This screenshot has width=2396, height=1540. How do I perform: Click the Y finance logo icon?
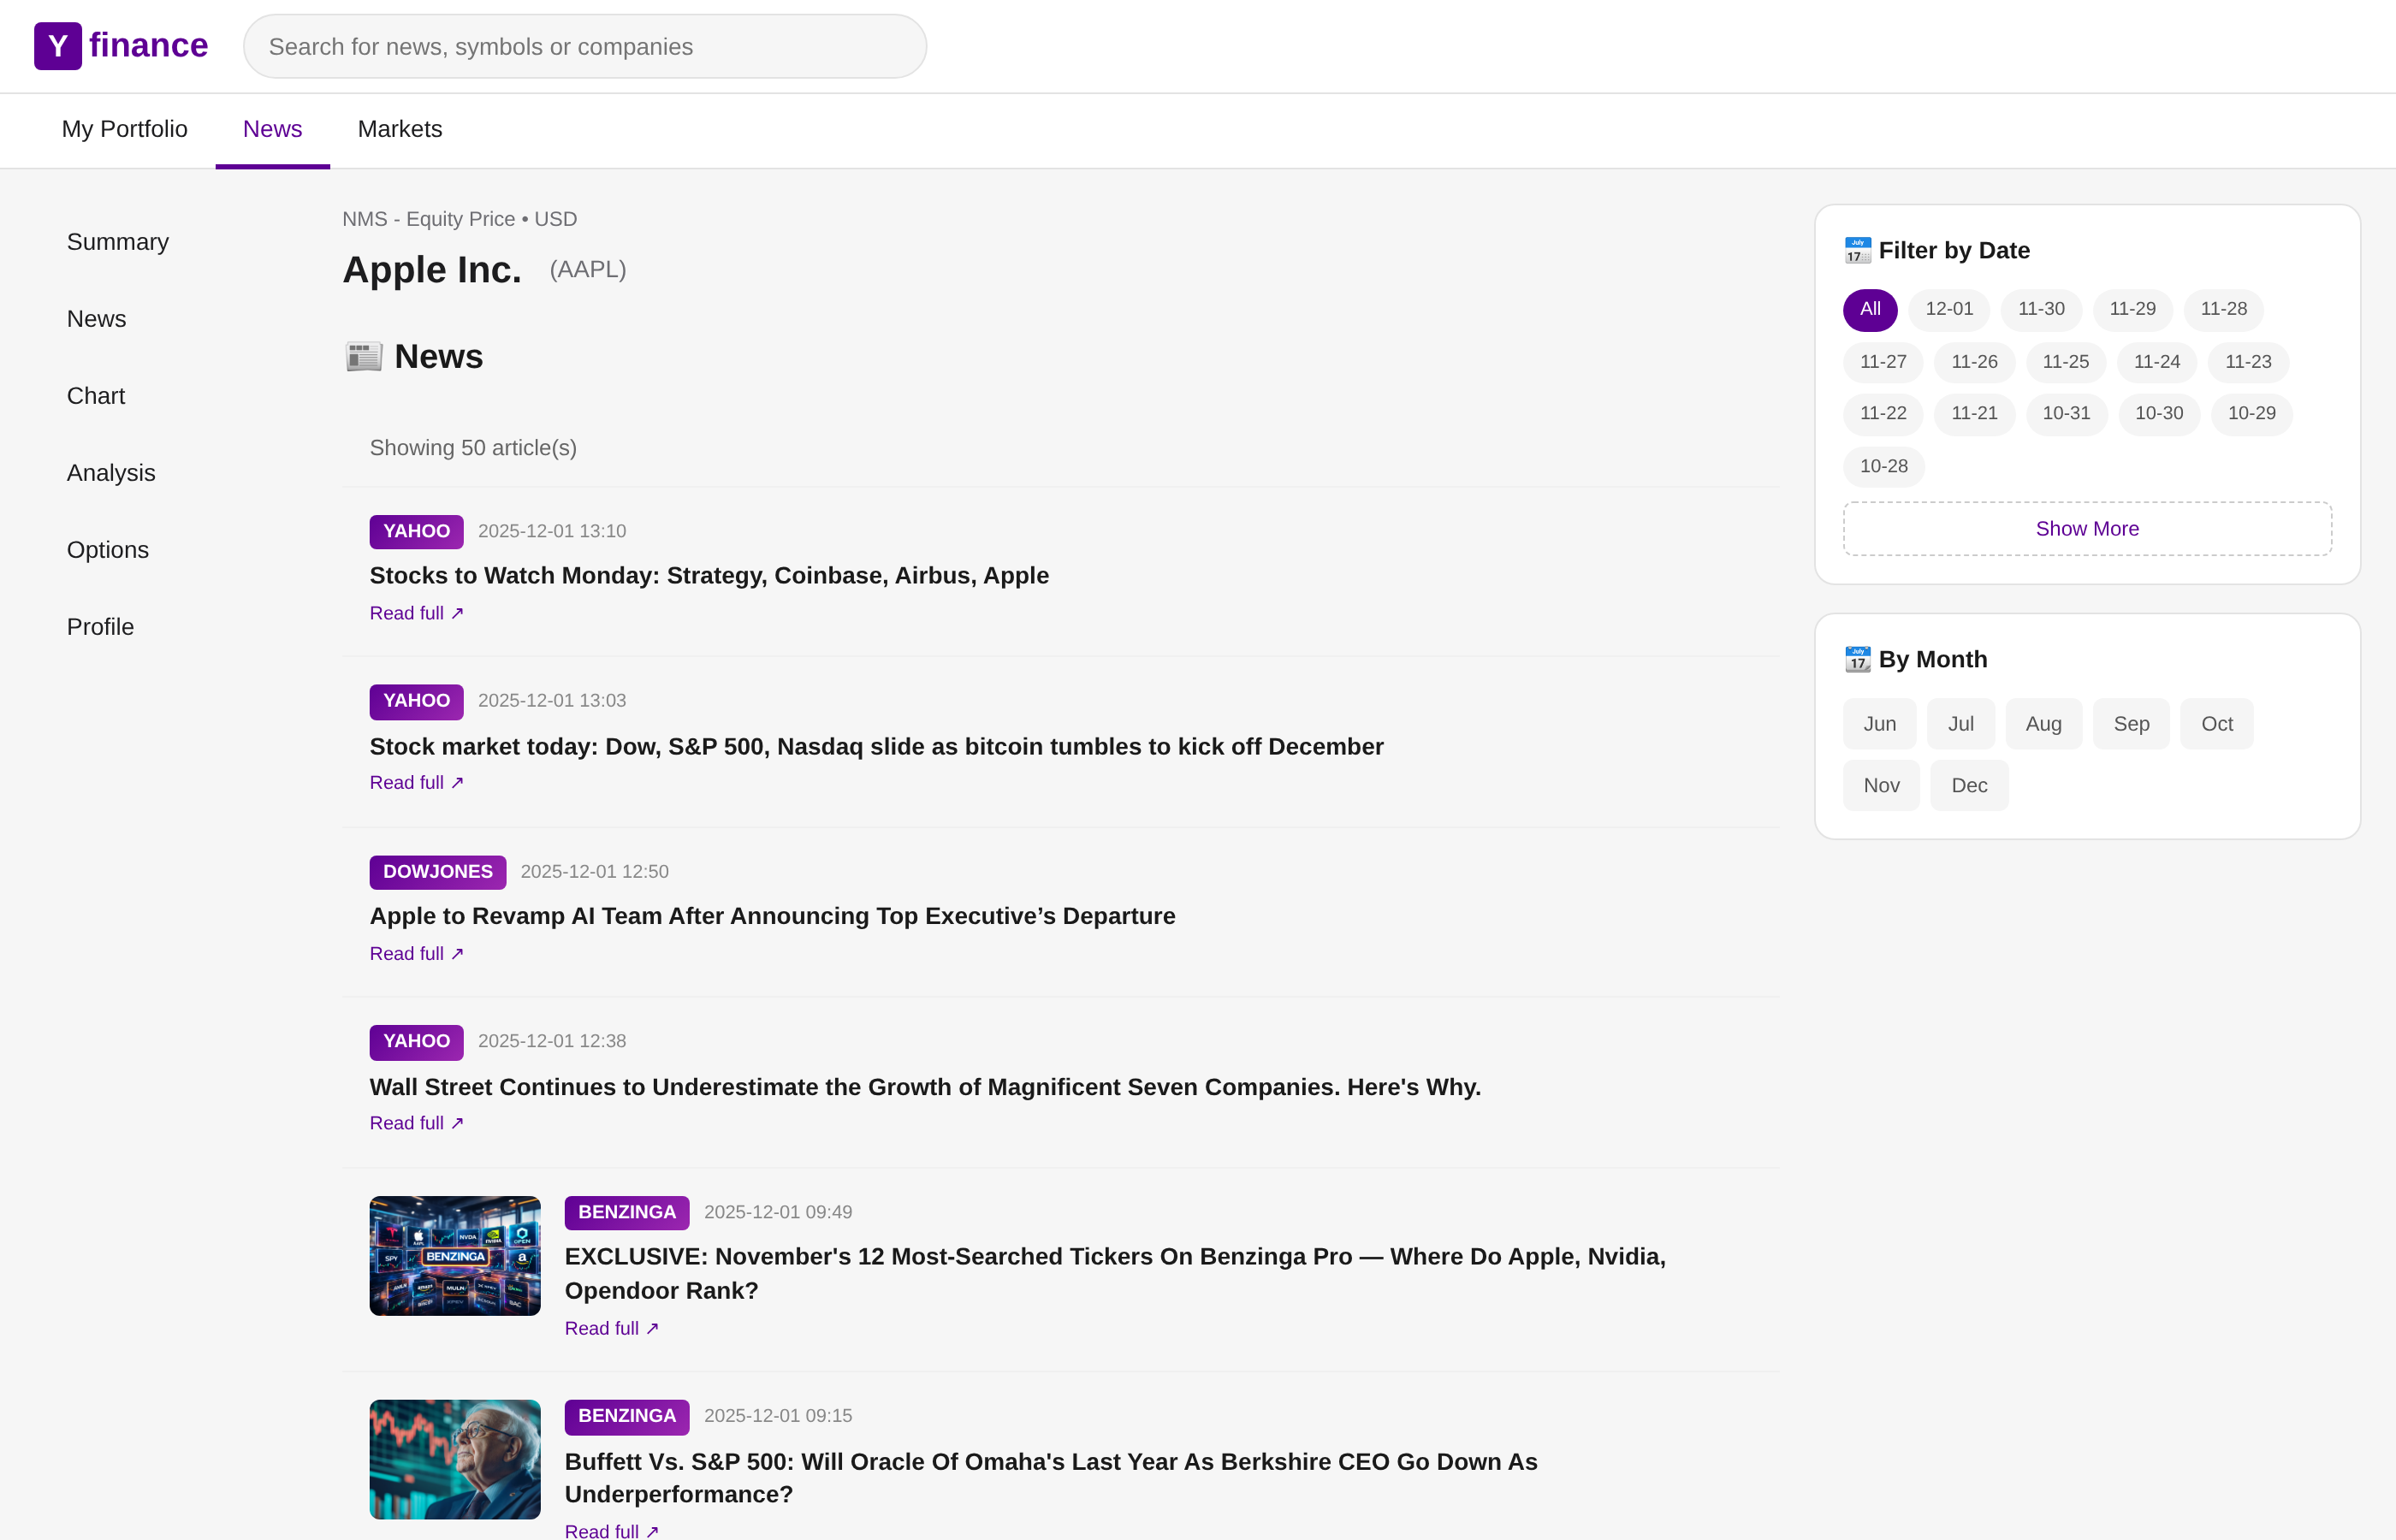tap(58, 46)
